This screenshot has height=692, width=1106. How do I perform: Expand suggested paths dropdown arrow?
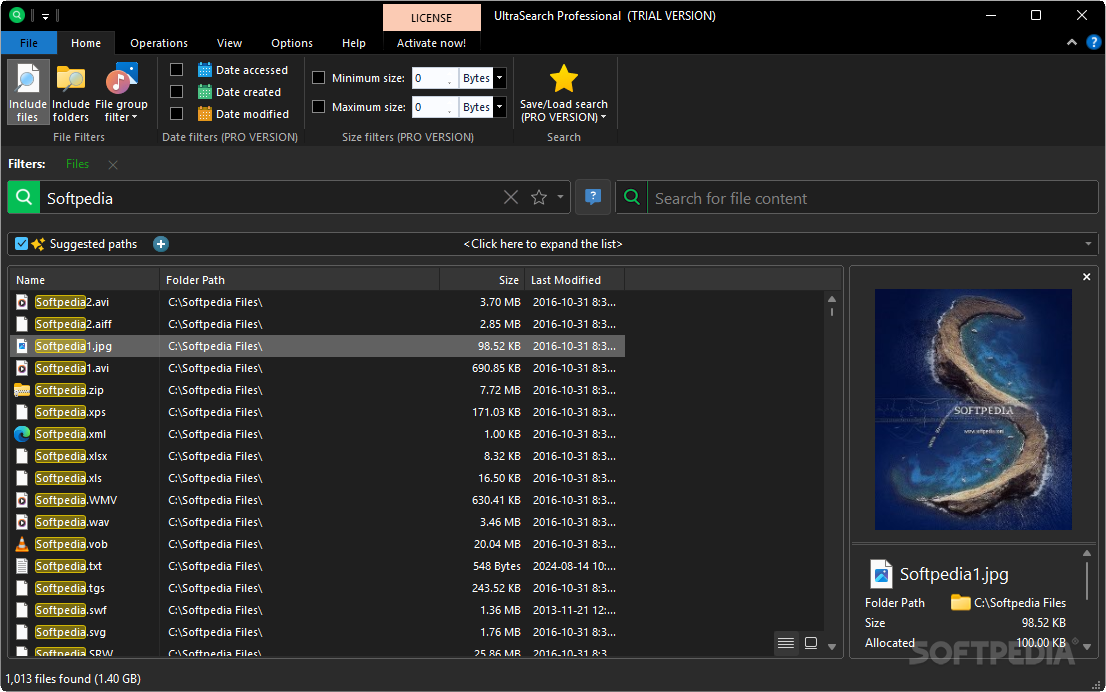(x=1088, y=244)
